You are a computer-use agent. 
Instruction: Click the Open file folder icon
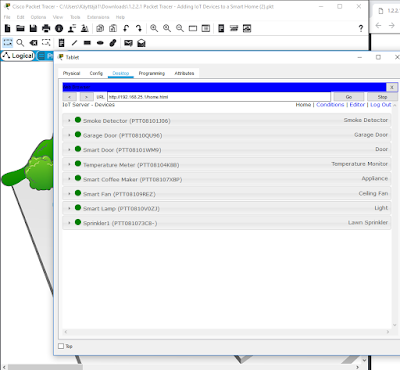pyautogui.click(x=20, y=29)
